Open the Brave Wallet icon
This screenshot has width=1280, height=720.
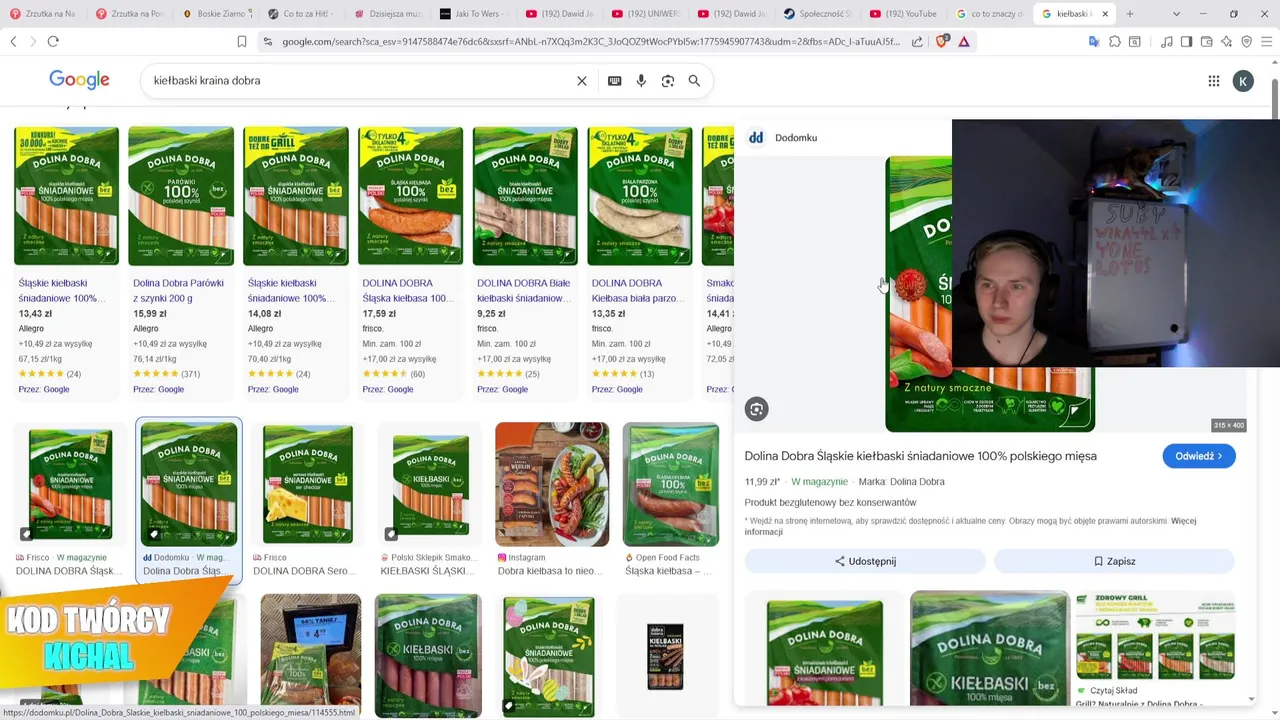pos(1207,41)
